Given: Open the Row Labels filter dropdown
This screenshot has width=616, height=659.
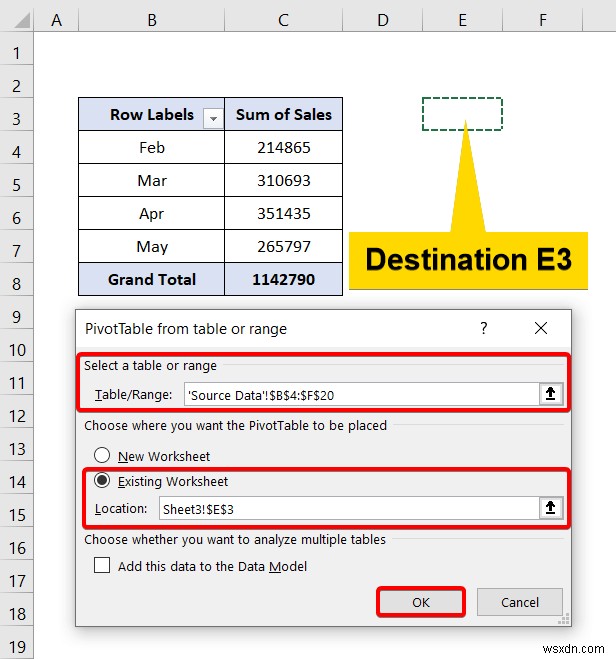Looking at the screenshot, I should point(213,119).
